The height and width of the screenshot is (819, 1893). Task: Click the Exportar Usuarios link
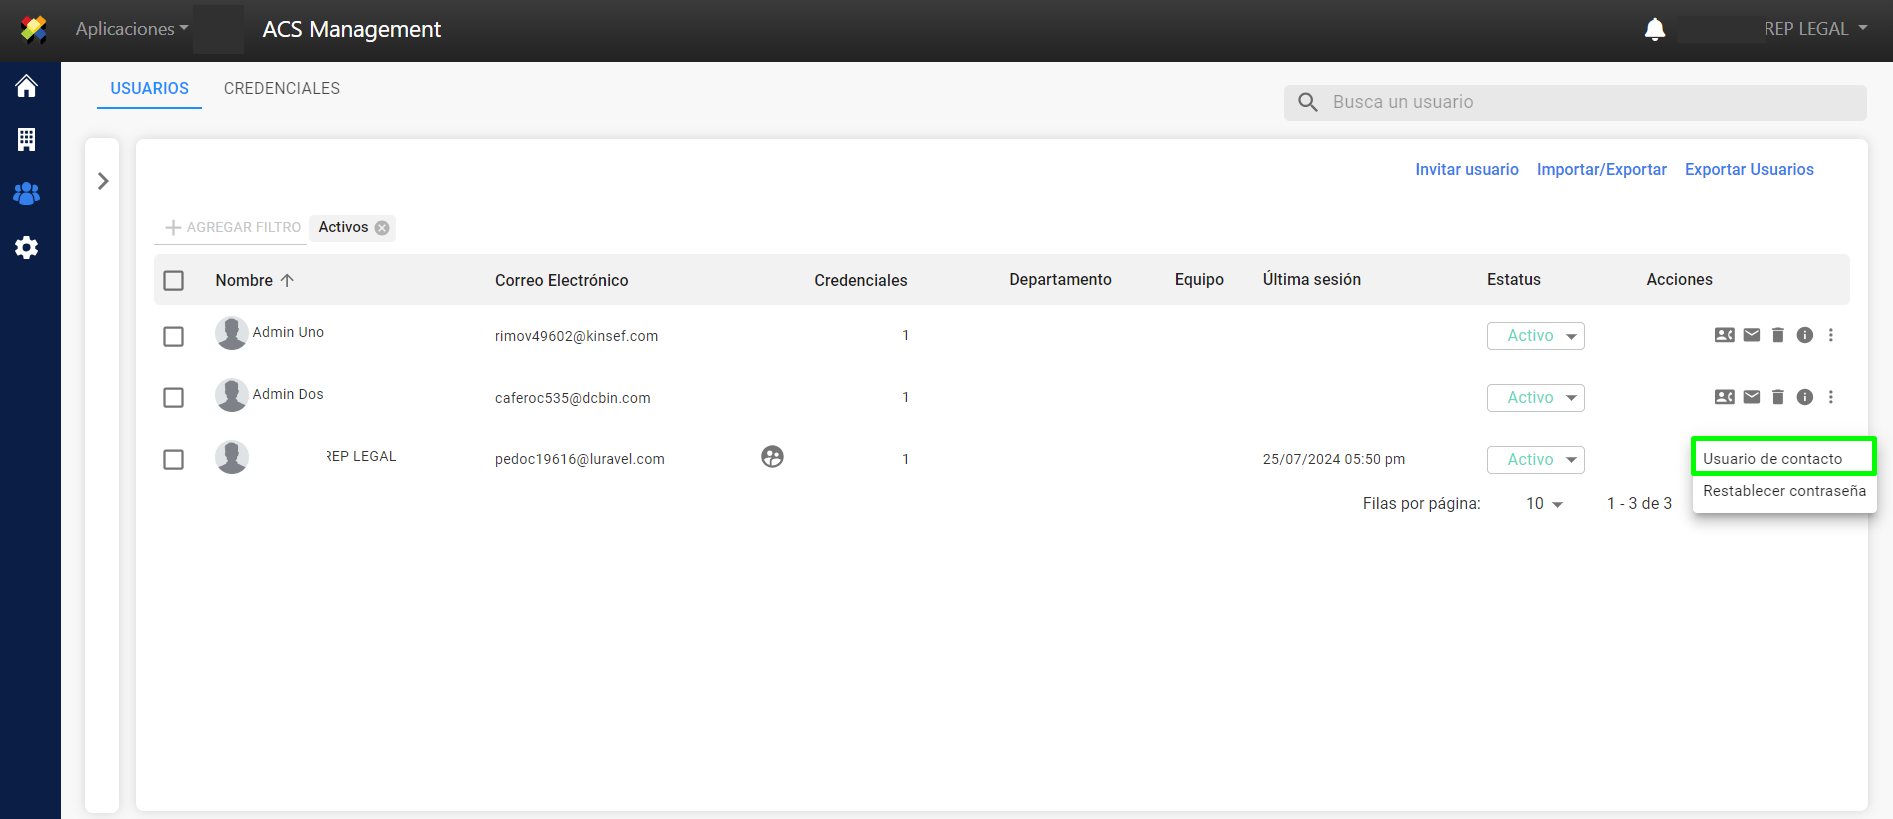(1749, 169)
